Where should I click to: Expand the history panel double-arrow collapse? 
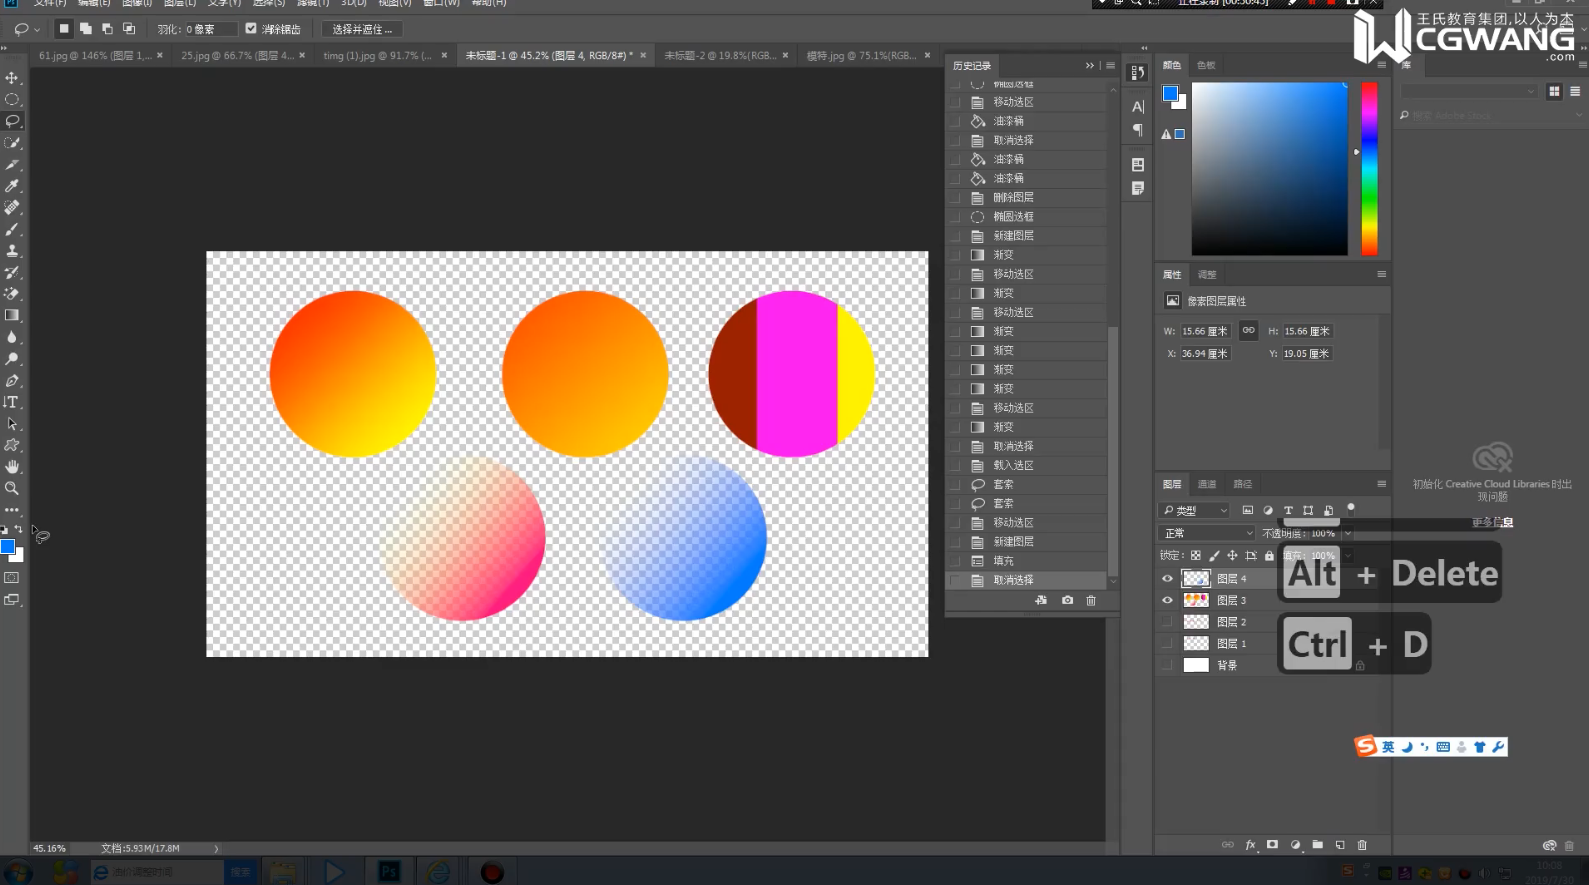click(1089, 65)
